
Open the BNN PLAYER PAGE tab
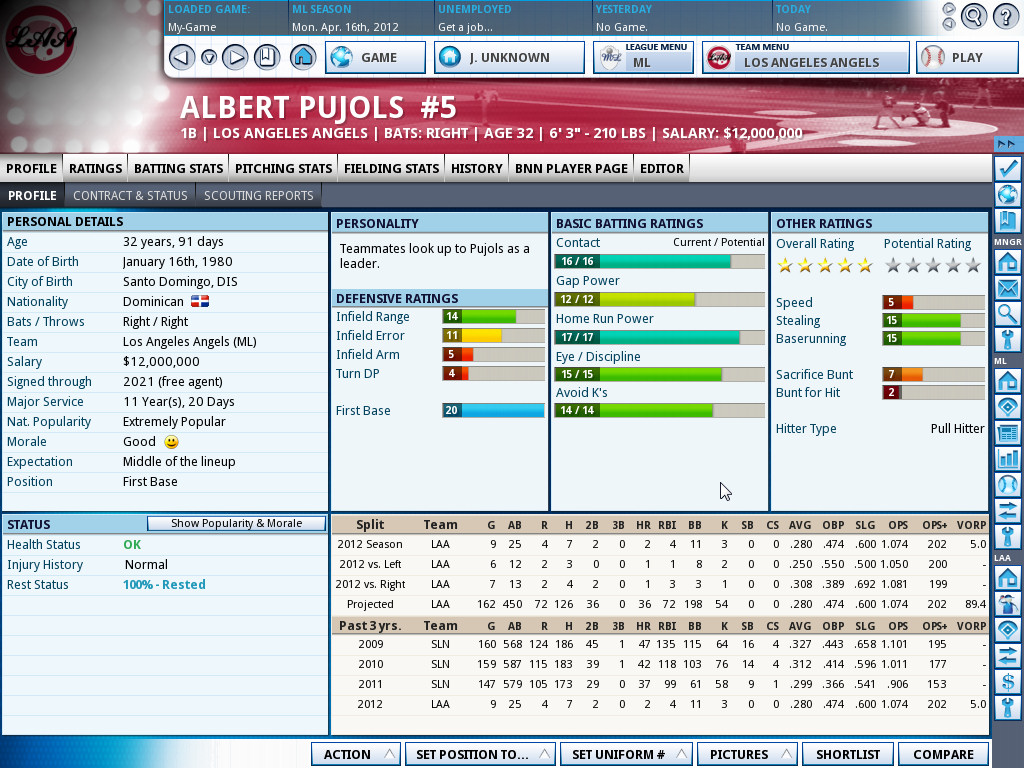(x=571, y=168)
